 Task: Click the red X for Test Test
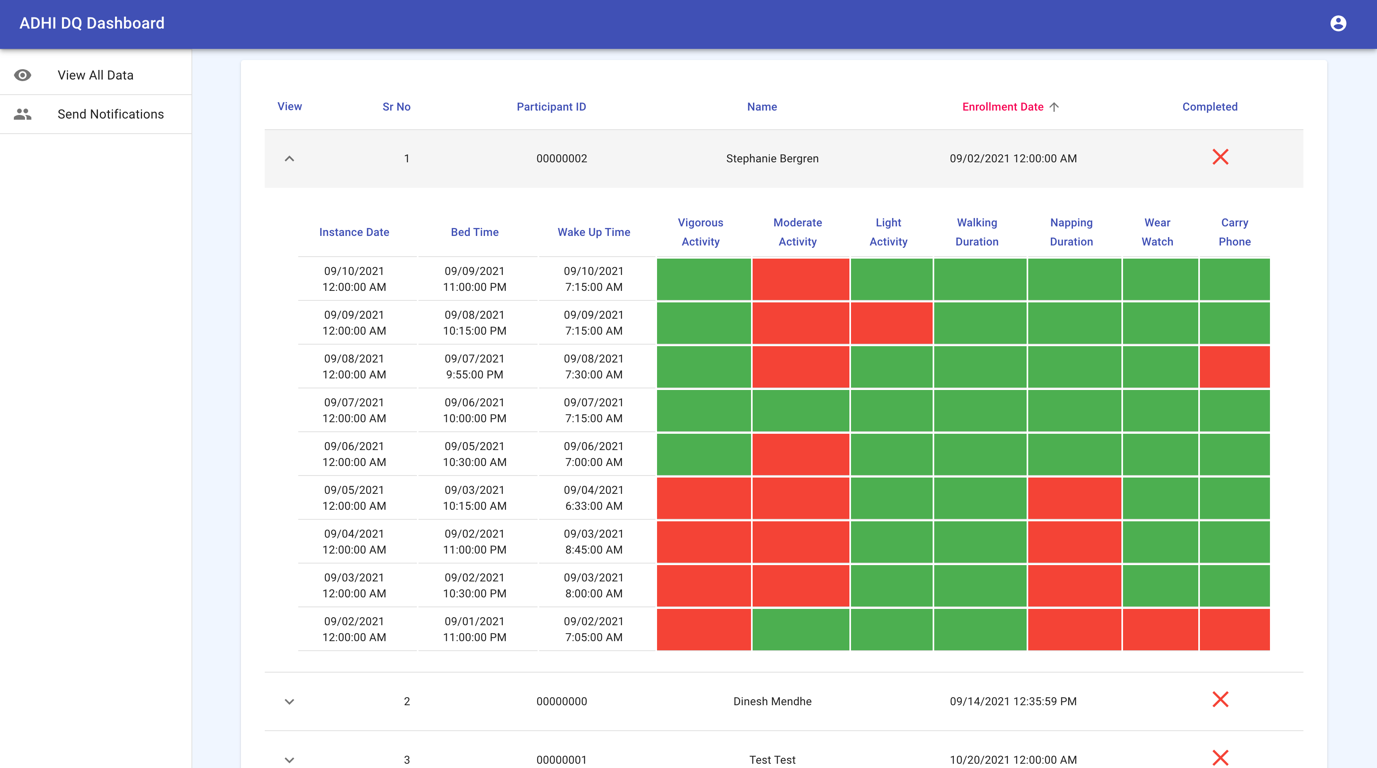1220,758
